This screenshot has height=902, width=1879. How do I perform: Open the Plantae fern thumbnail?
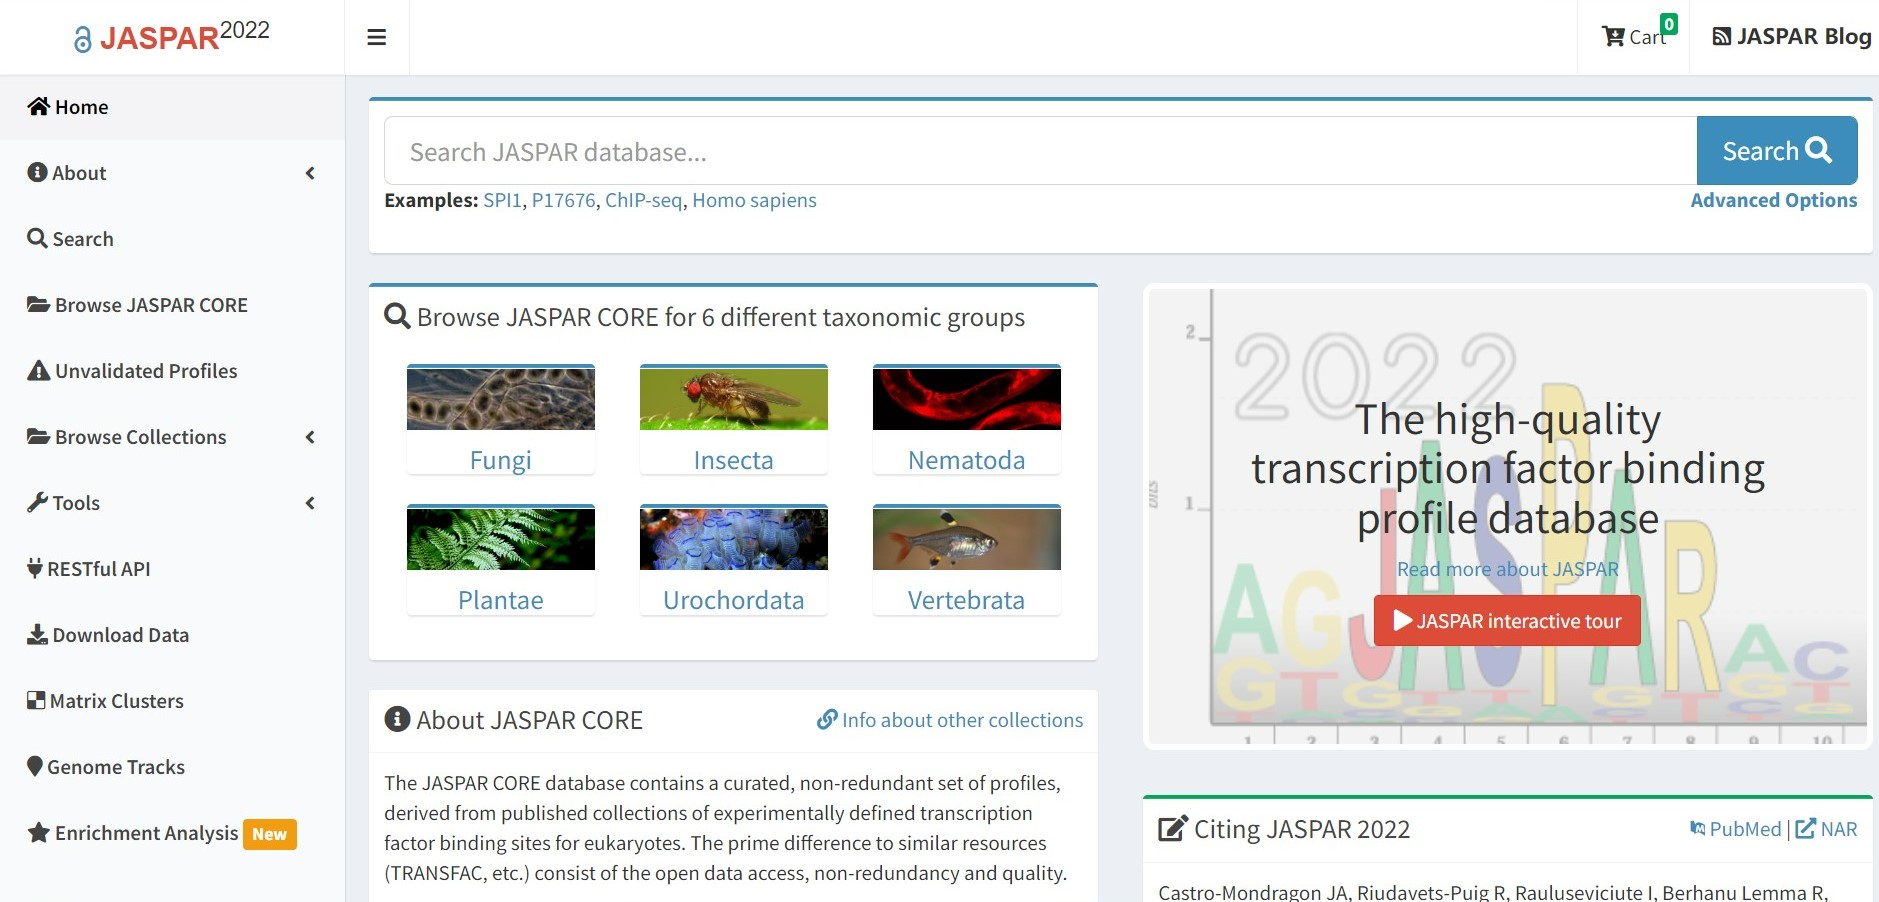click(x=501, y=538)
